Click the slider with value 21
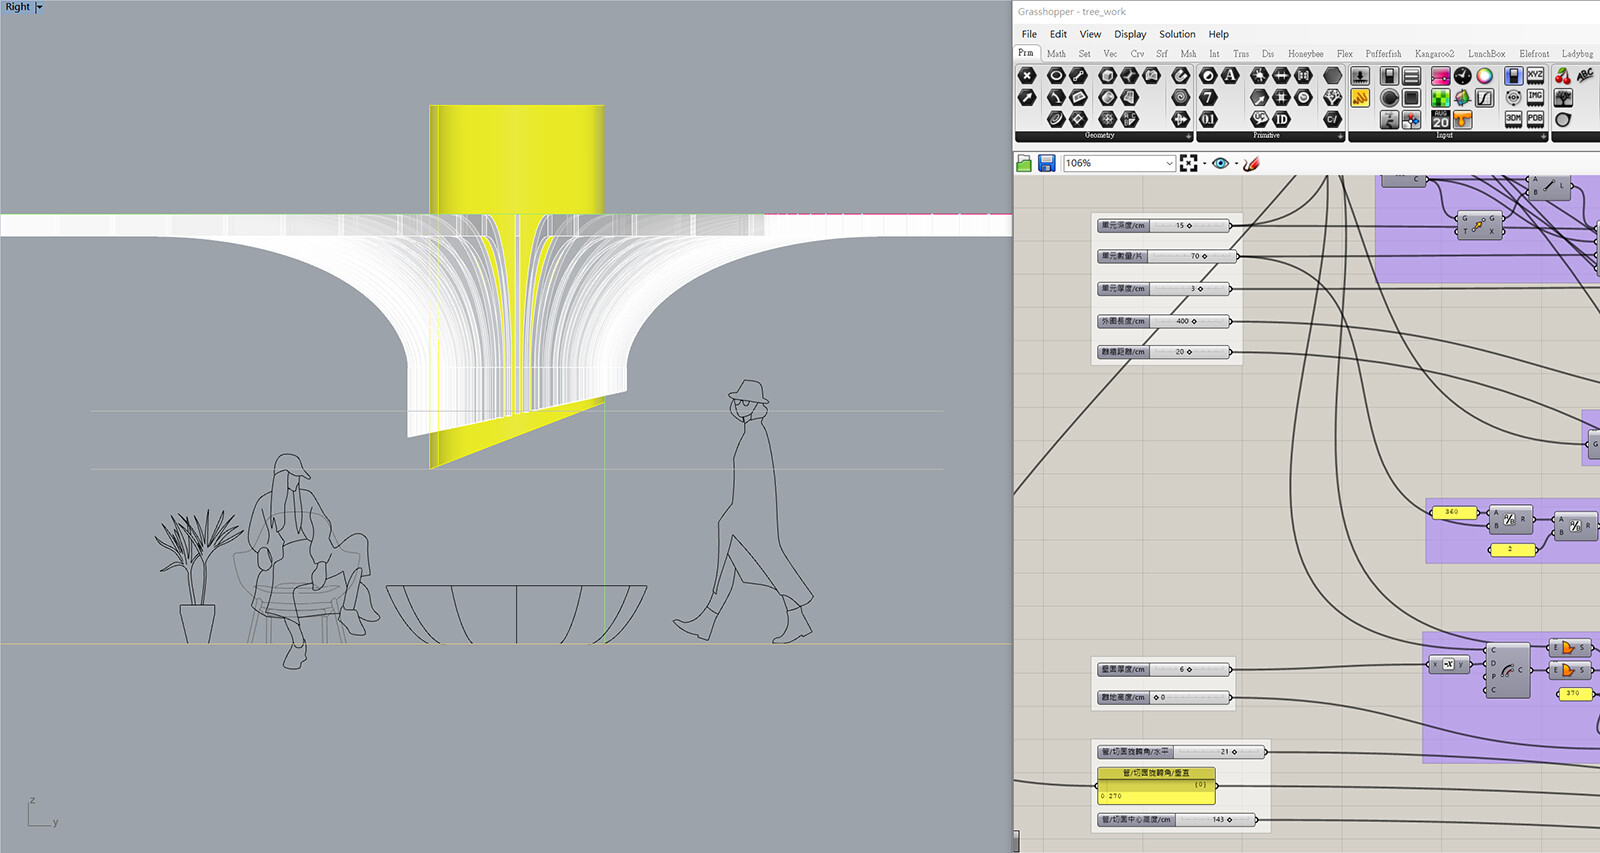The image size is (1600, 853). click(1182, 751)
